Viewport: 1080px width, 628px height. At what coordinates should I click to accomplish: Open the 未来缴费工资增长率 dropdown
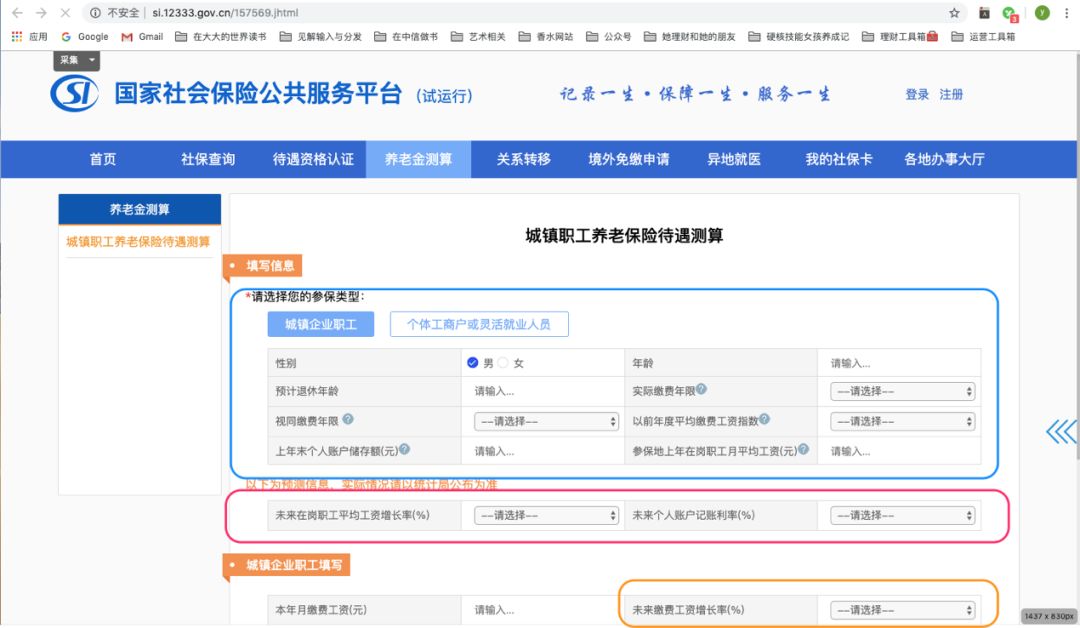pyautogui.click(x=903, y=609)
